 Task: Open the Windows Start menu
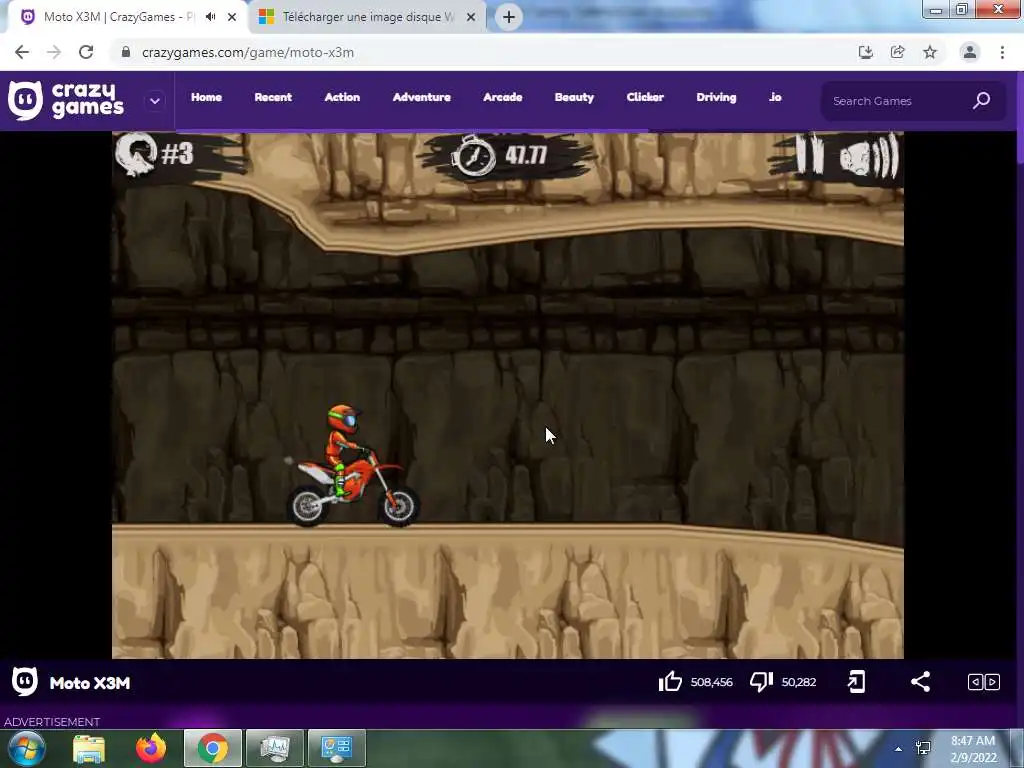point(26,748)
